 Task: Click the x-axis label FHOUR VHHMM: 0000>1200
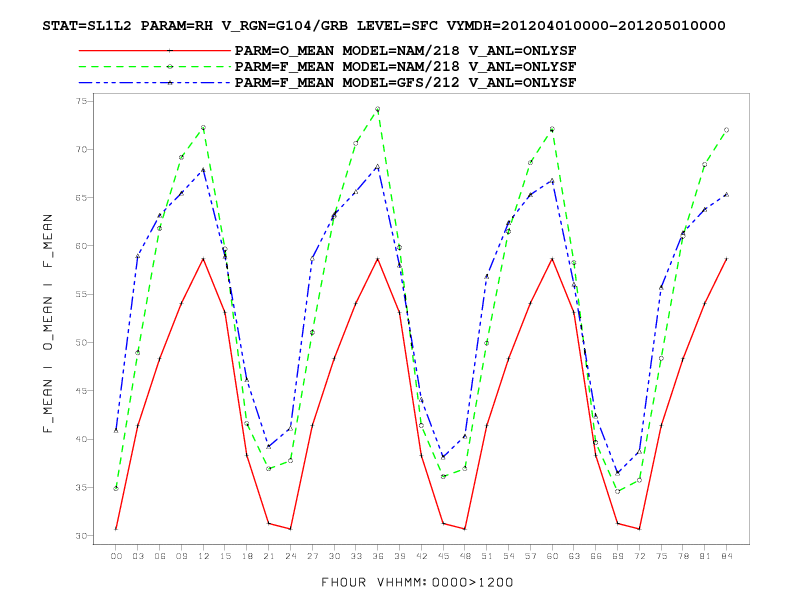click(417, 583)
